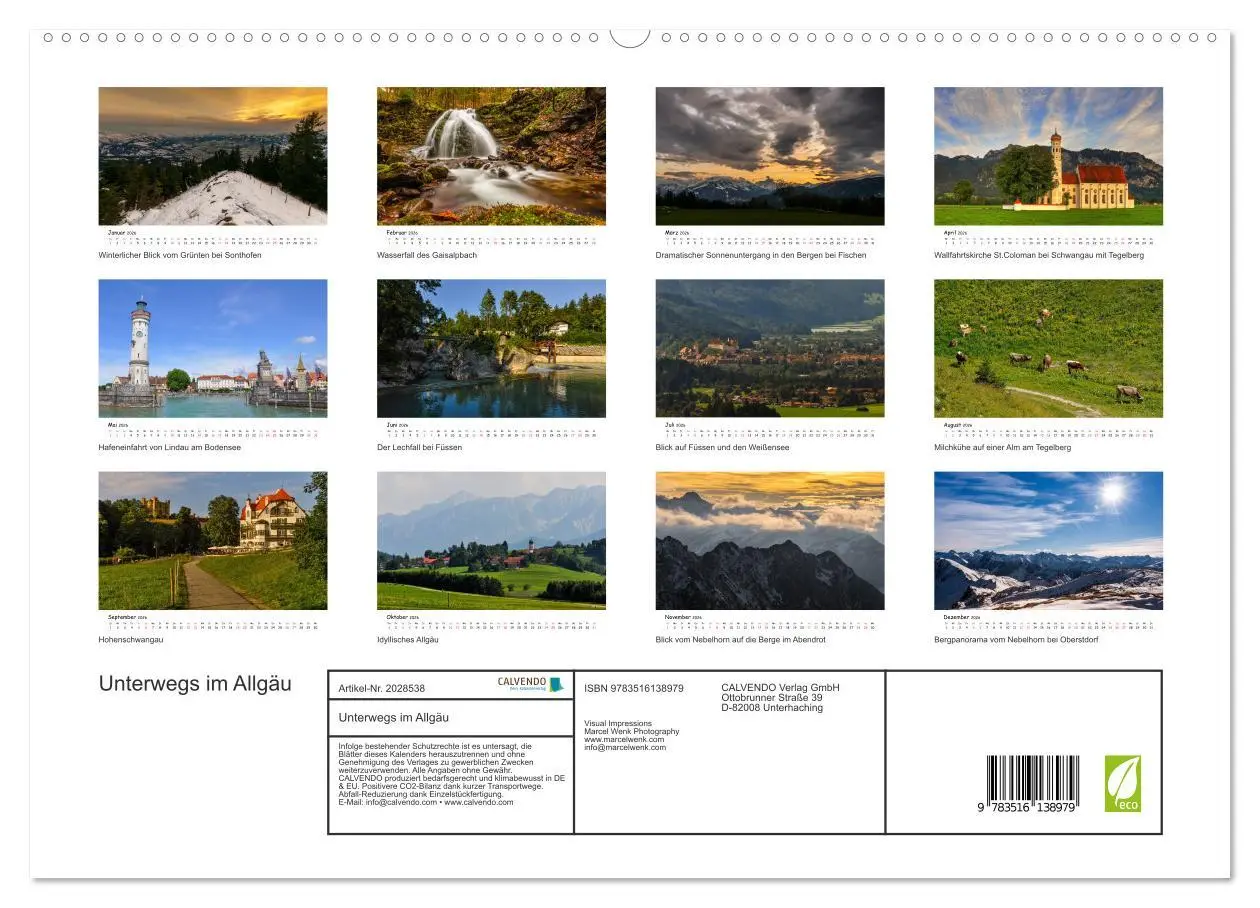The image size is (1260, 908).
Task: Click the info@marcelwenk.com email address
Action: point(625,747)
